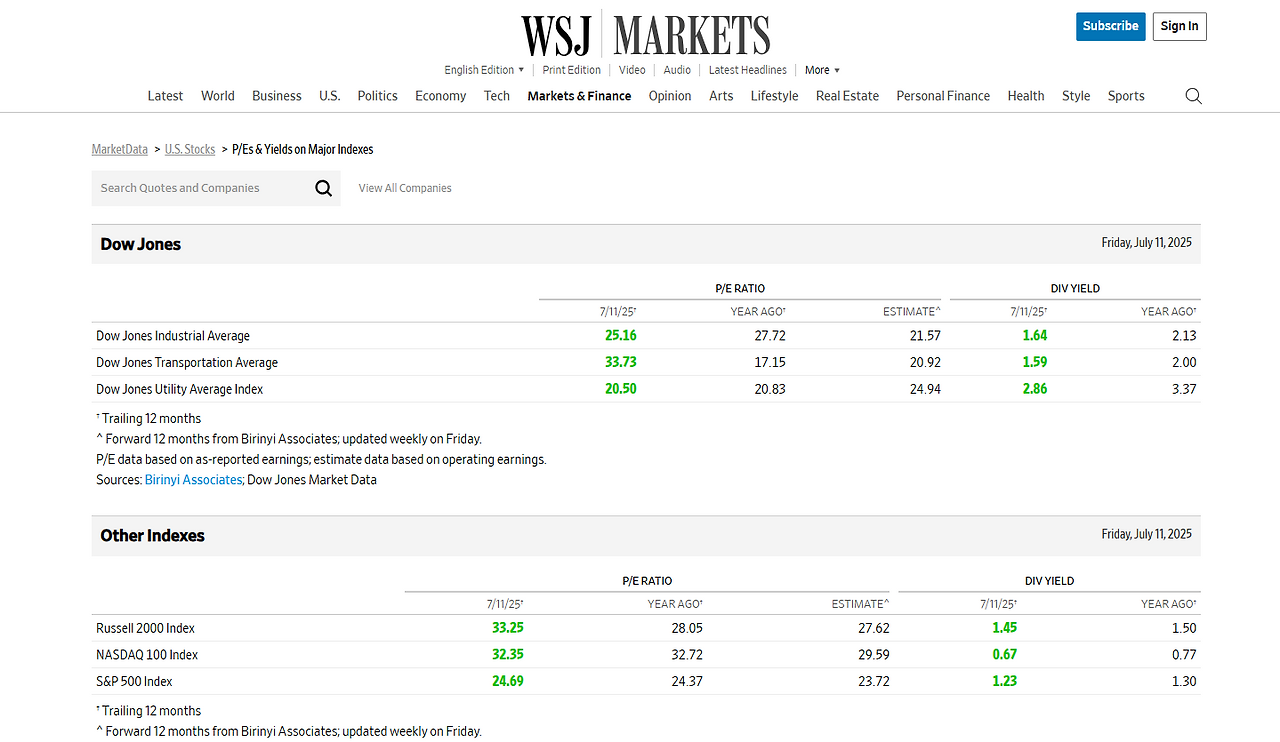Click the Dow Transportation P/E value 33.73
1280x742 pixels.
[621, 363]
